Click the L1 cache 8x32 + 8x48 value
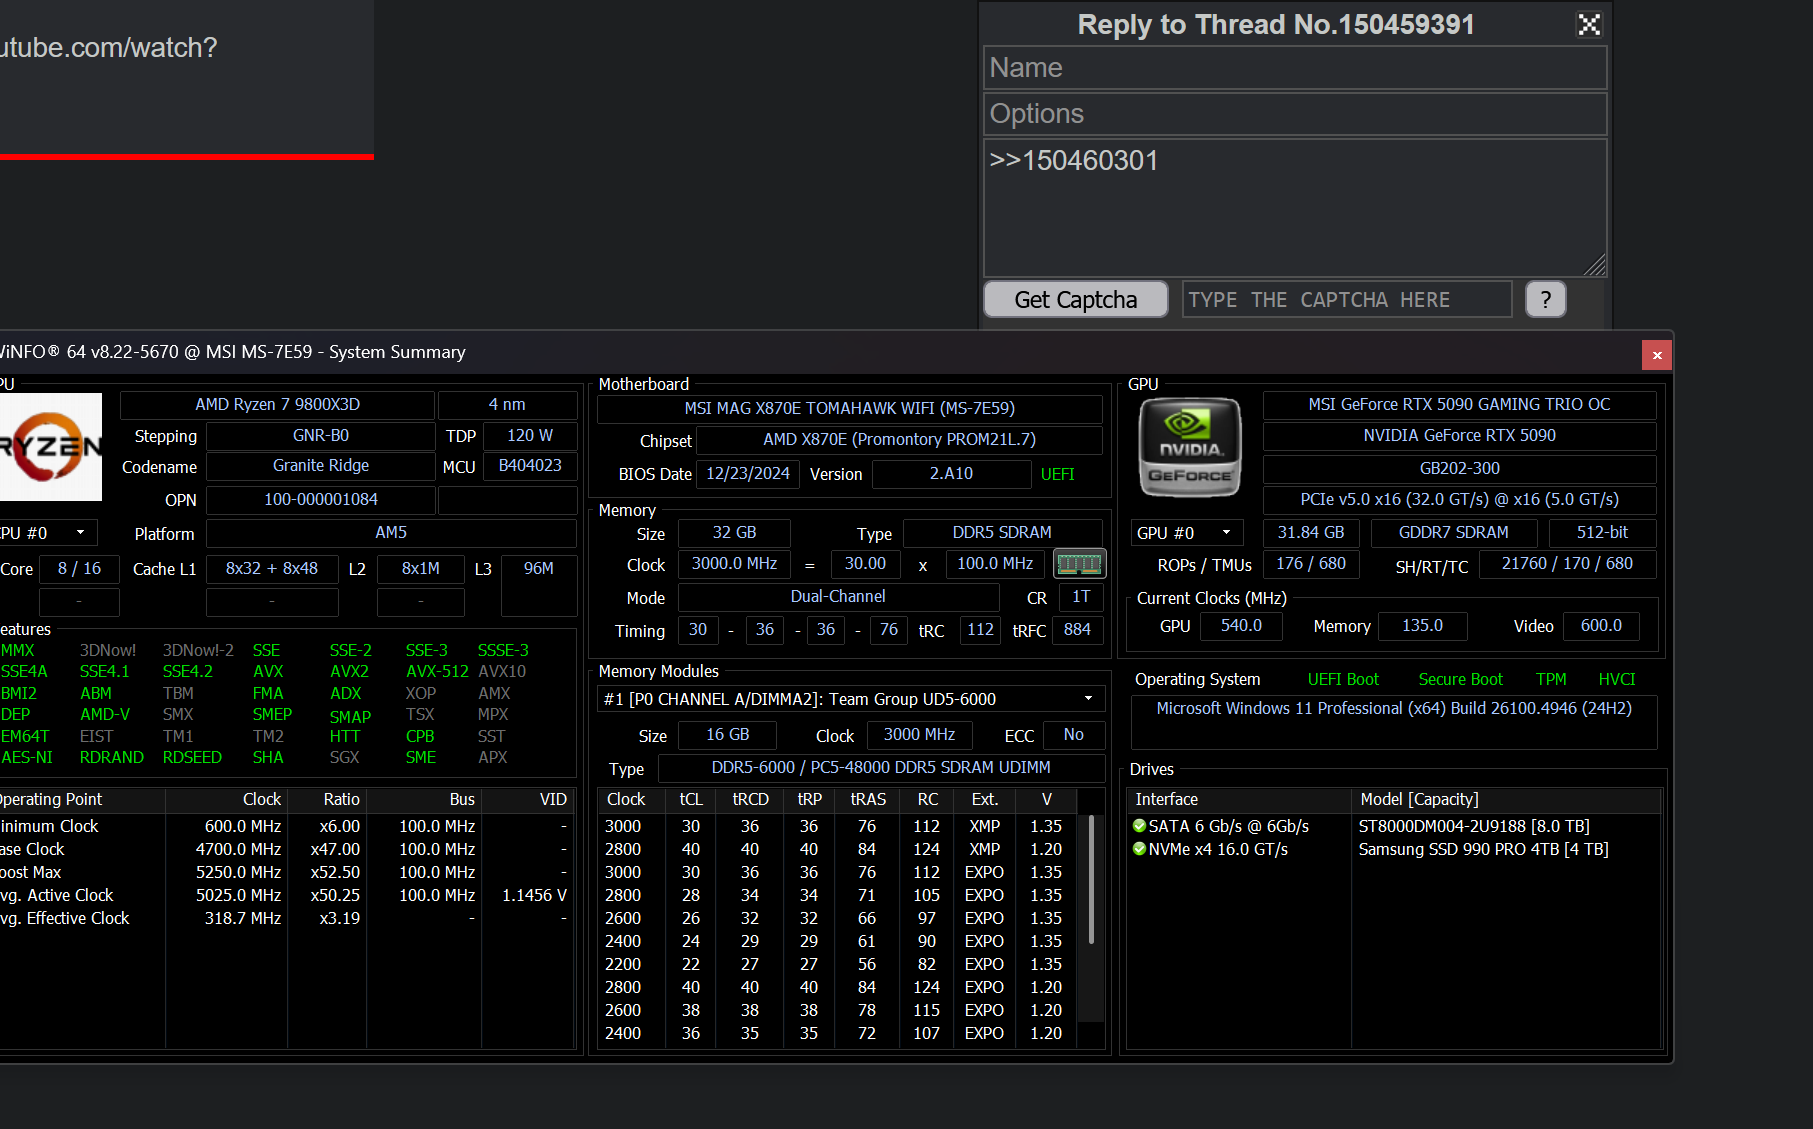This screenshot has height=1129, width=1813. pyautogui.click(x=272, y=569)
